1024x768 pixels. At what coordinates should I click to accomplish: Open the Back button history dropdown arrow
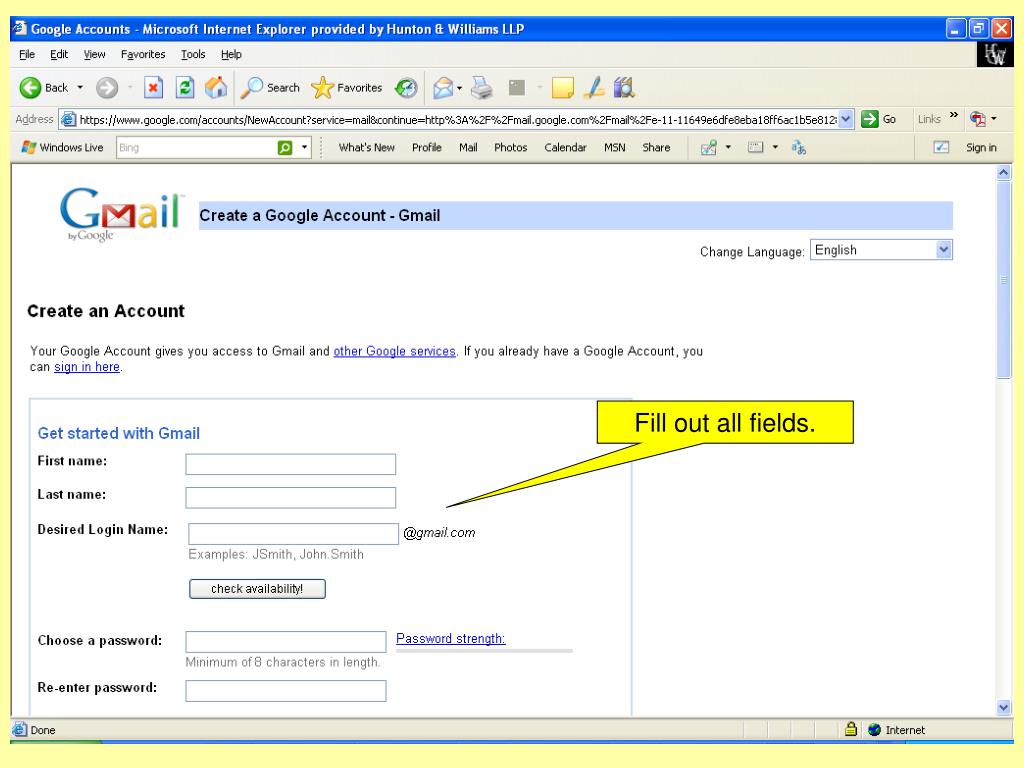pos(80,88)
